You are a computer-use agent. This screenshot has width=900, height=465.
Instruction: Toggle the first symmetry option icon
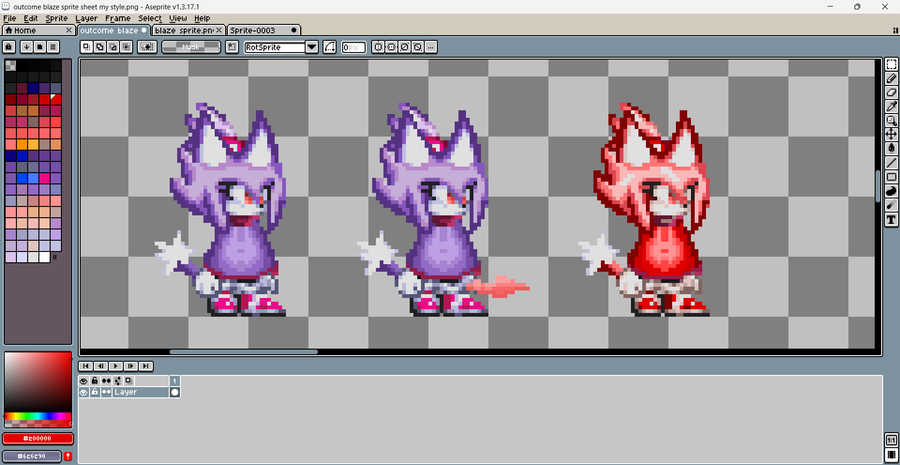(378, 47)
